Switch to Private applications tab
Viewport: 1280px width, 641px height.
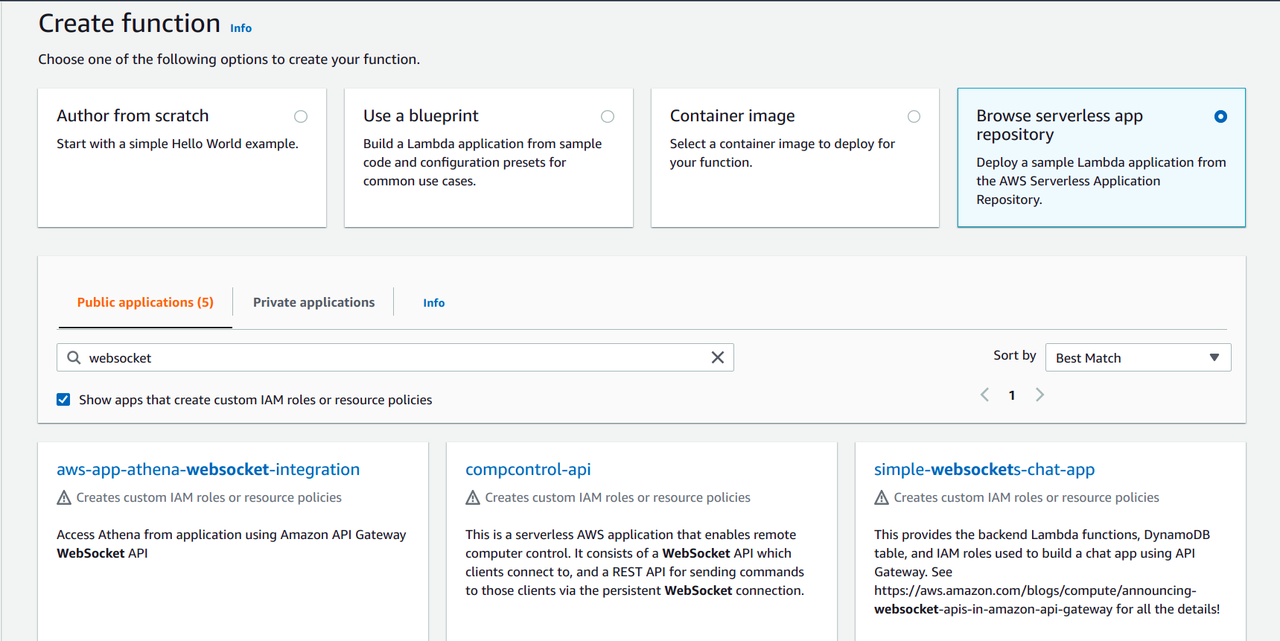[x=314, y=302]
